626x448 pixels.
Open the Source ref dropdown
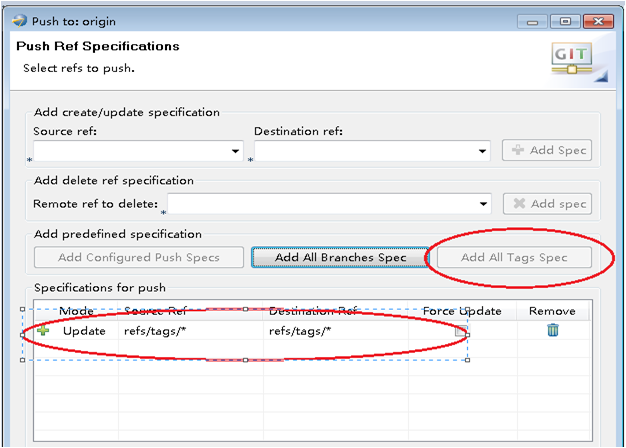[236, 151]
